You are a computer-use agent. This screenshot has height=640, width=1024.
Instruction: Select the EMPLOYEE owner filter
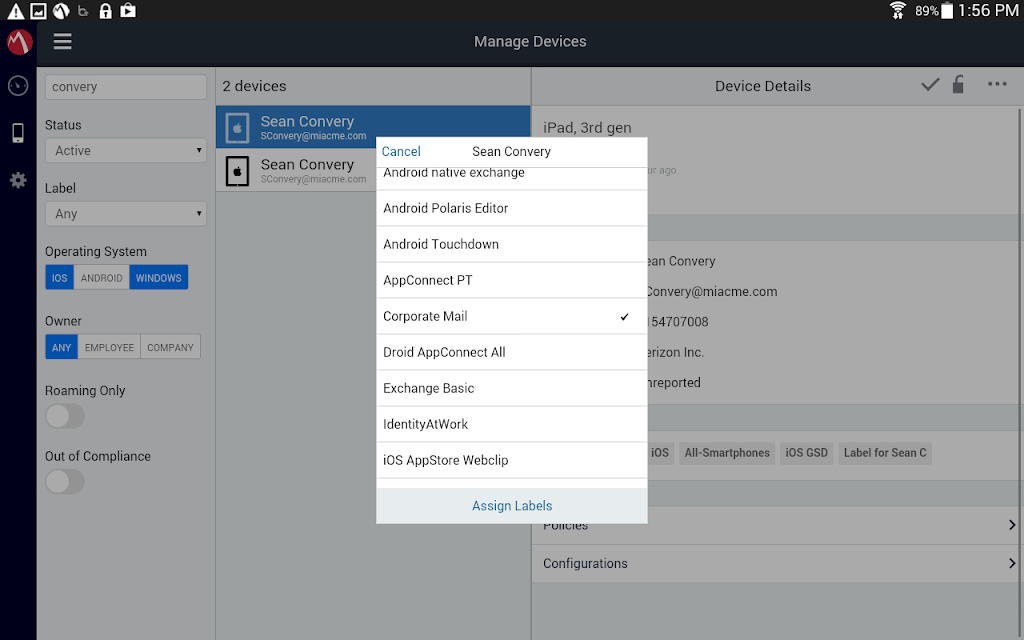(x=109, y=347)
